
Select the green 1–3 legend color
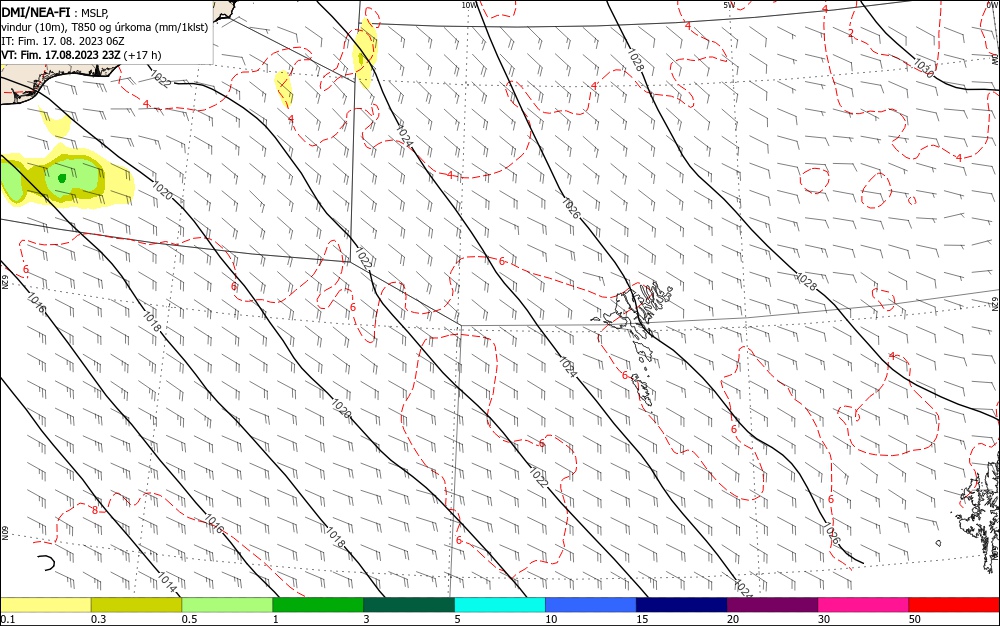[318, 605]
